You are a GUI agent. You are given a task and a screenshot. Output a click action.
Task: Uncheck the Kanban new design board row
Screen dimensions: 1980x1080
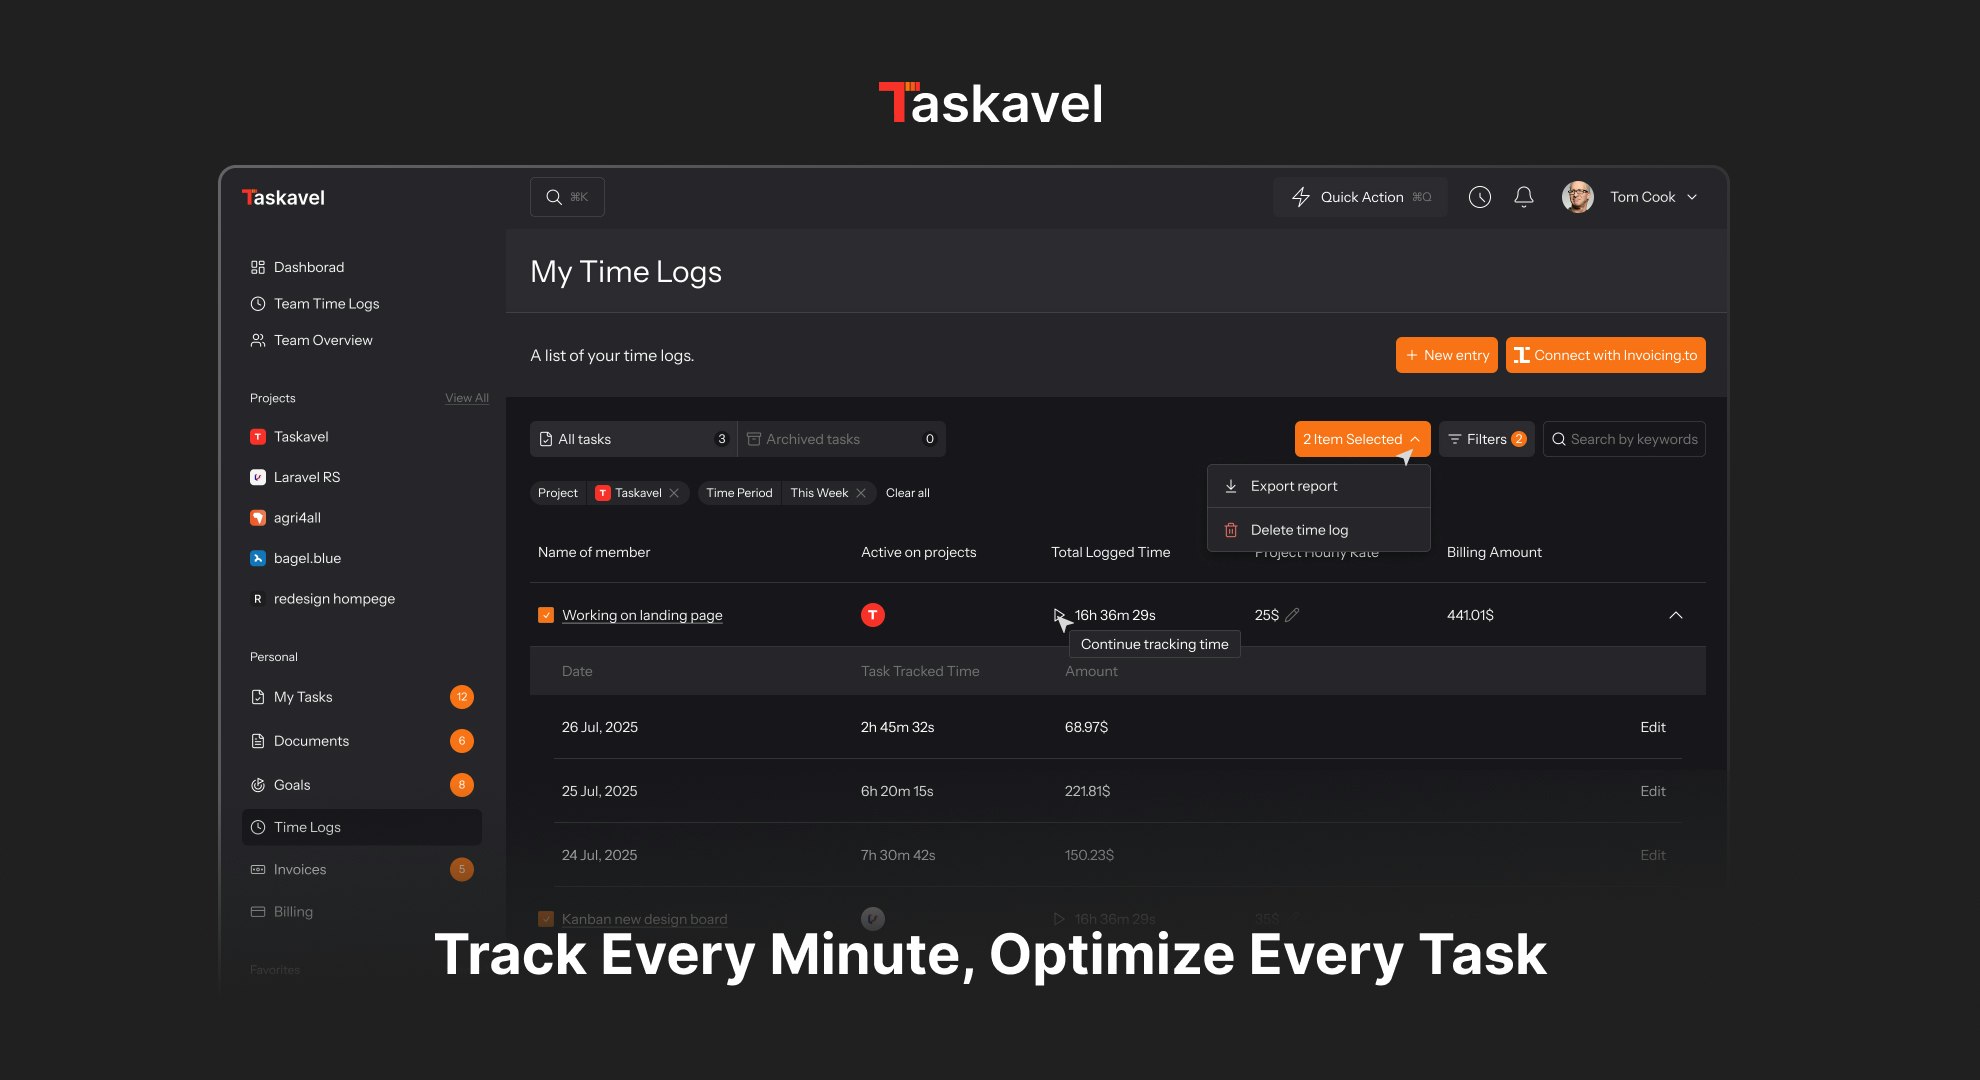[x=545, y=918]
